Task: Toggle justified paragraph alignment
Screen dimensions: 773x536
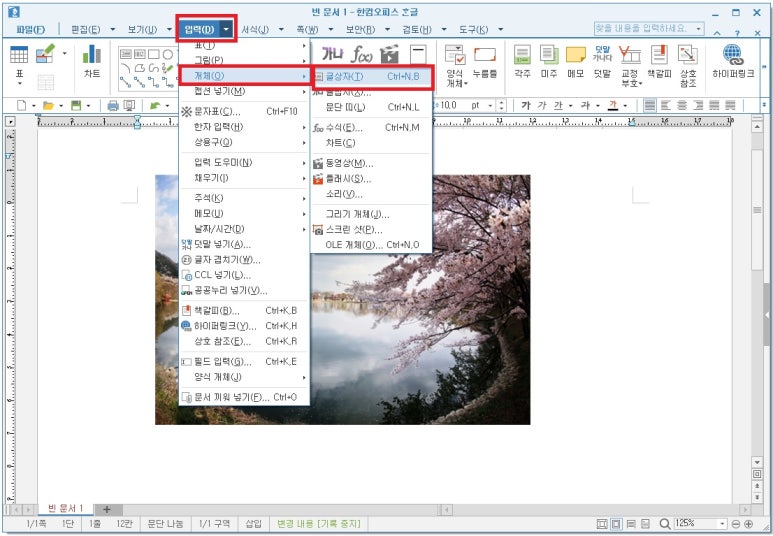Action: [650, 106]
